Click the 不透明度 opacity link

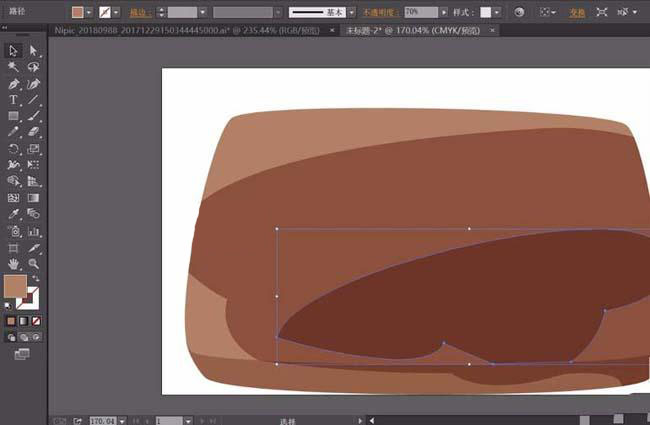(x=379, y=12)
